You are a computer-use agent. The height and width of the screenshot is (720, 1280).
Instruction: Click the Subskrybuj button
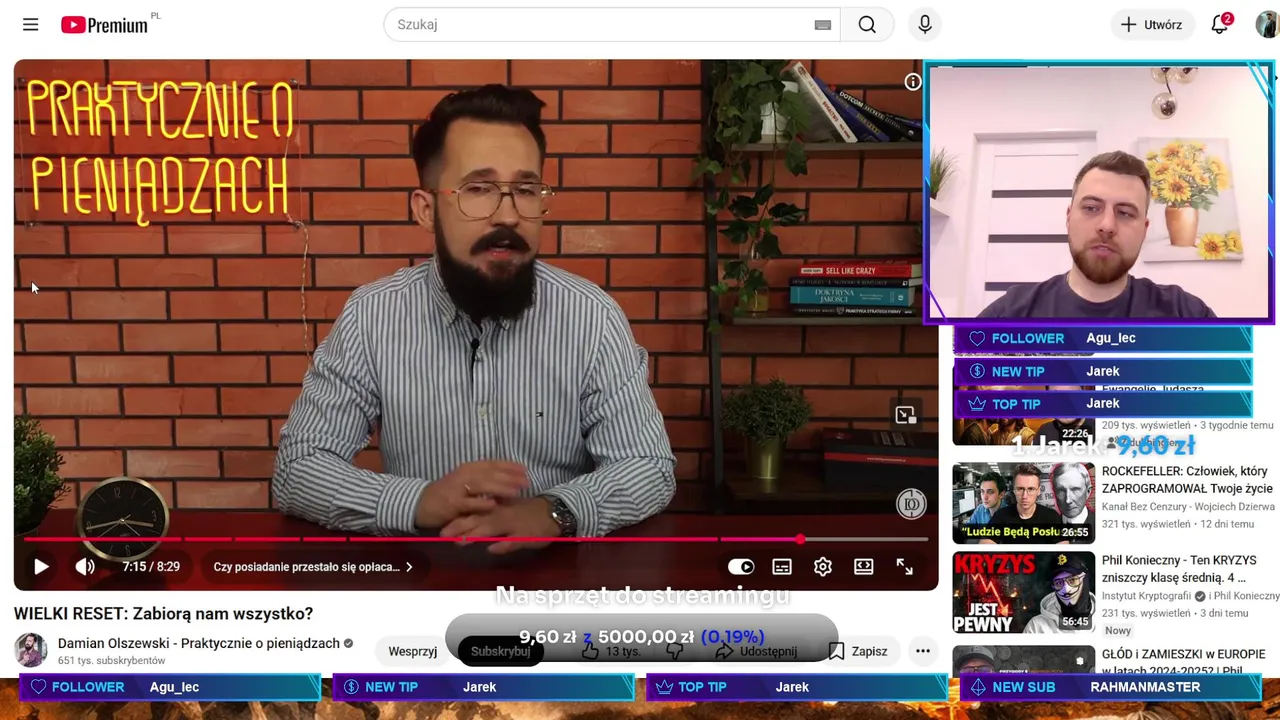click(x=500, y=651)
